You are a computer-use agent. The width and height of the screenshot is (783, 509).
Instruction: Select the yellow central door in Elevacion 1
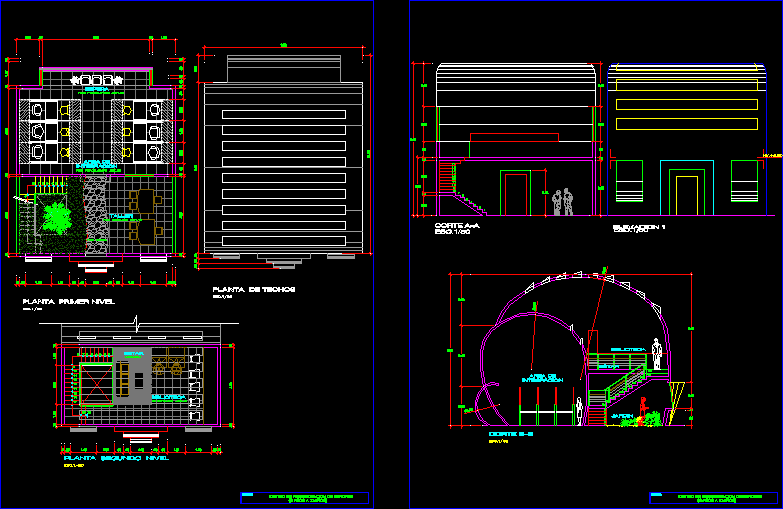coord(686,192)
